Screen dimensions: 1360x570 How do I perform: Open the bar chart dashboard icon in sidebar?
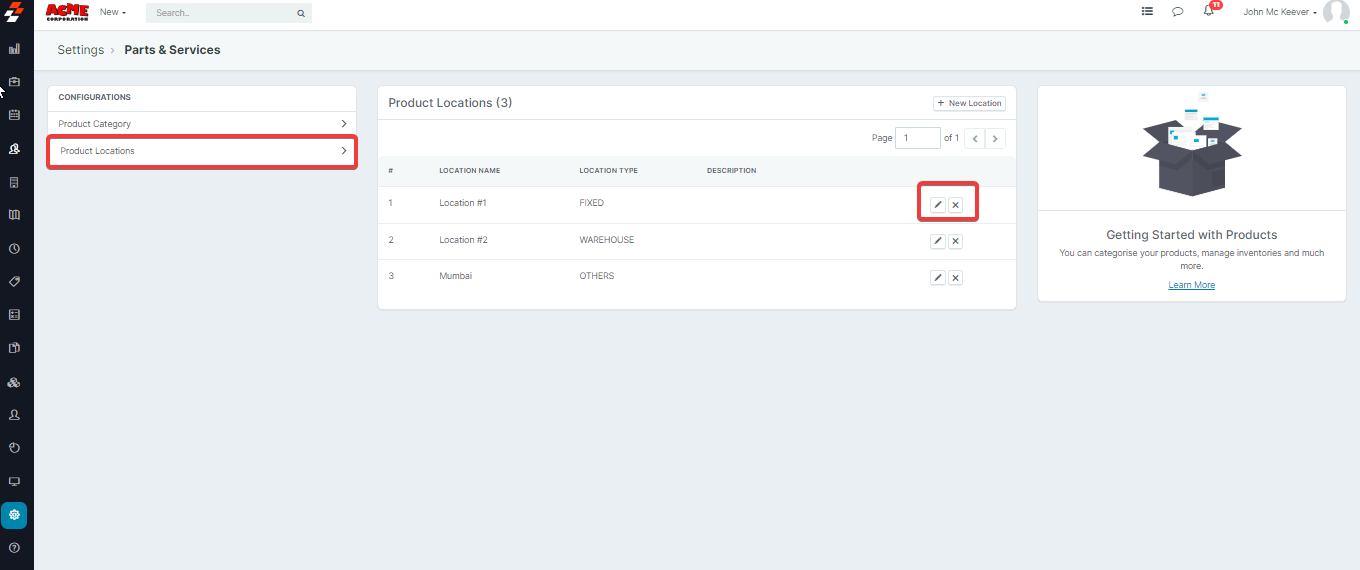pos(14,48)
